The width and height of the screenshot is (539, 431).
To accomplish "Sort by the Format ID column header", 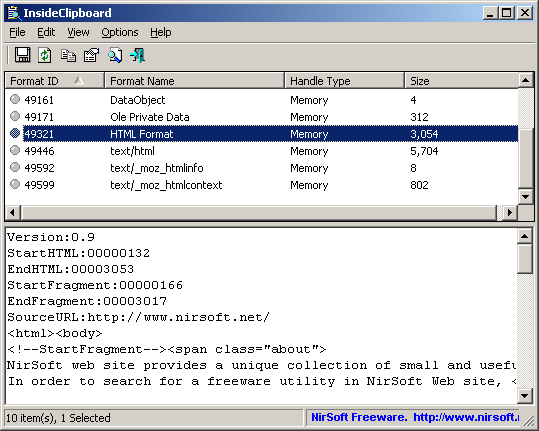I will (55, 81).
